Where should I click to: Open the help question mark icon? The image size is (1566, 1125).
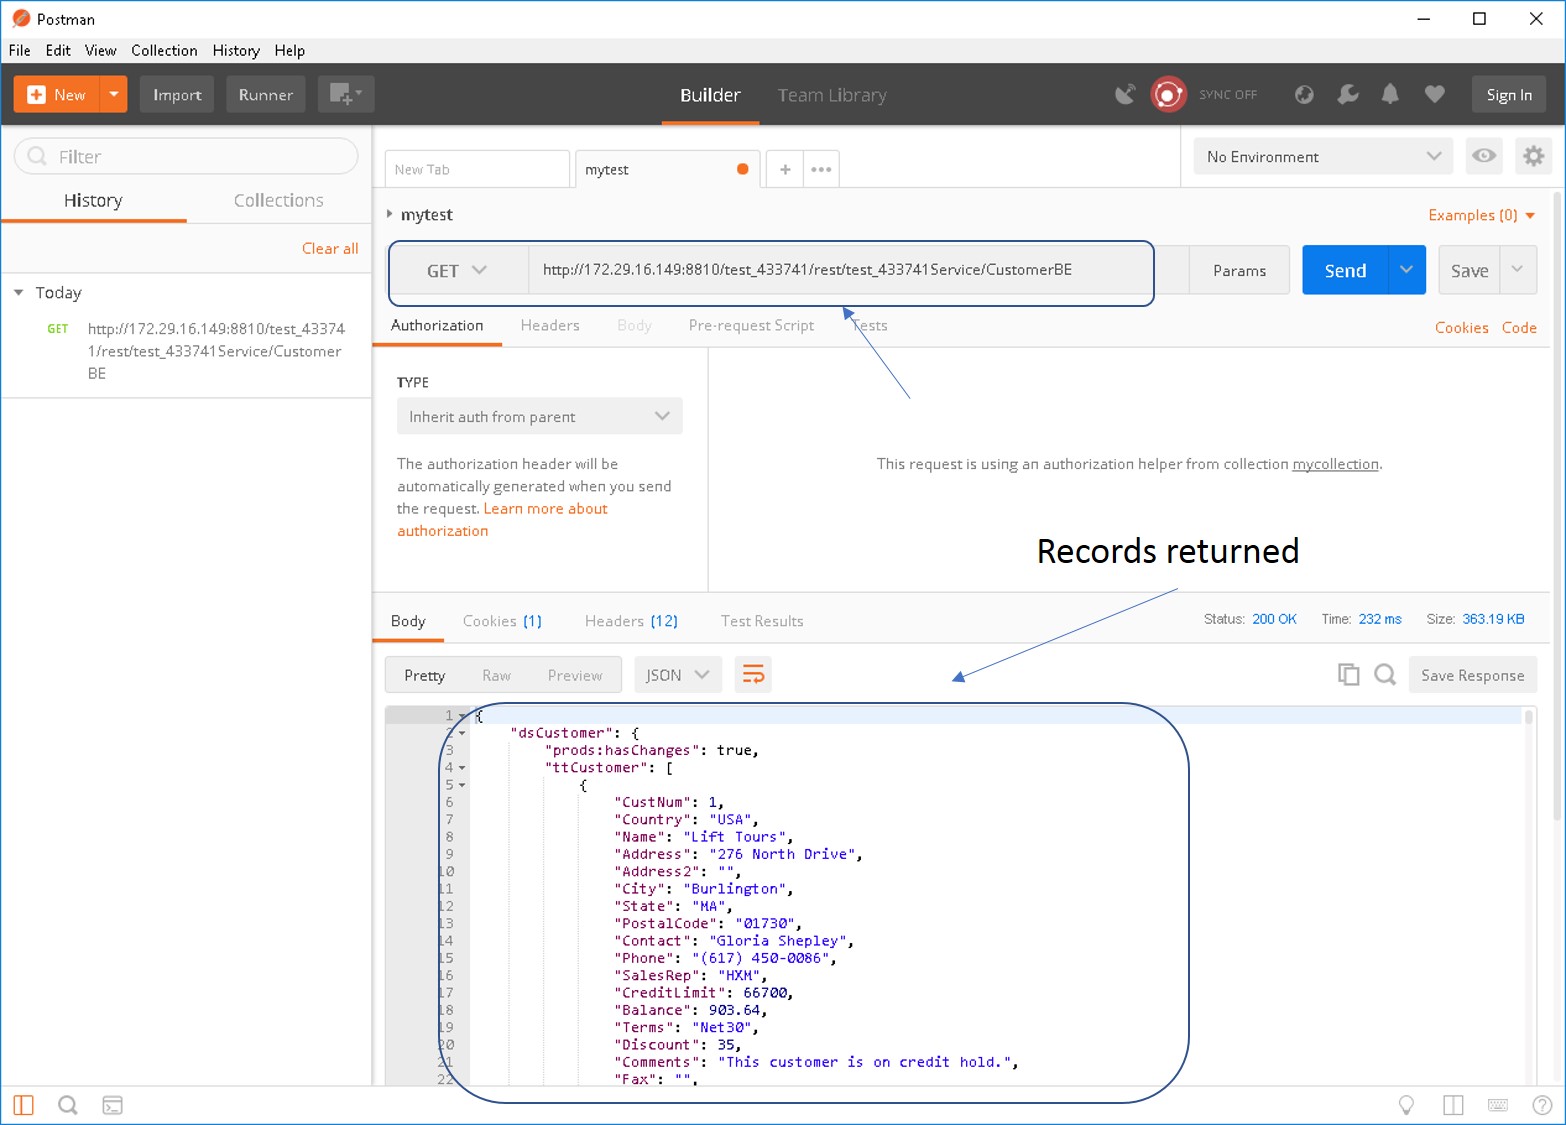pos(1542,1105)
